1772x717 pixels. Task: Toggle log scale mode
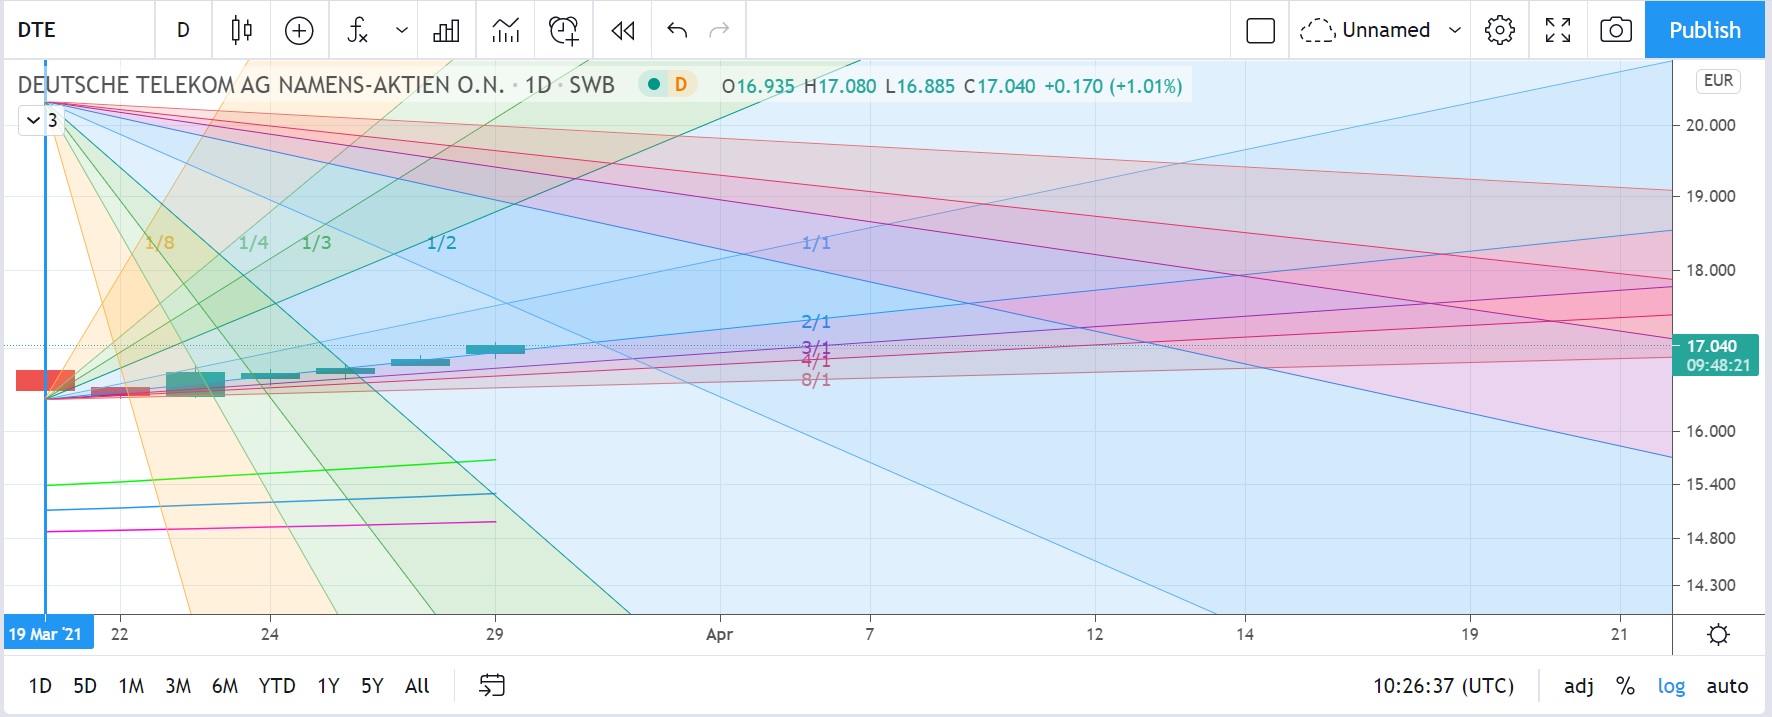coord(1671,686)
